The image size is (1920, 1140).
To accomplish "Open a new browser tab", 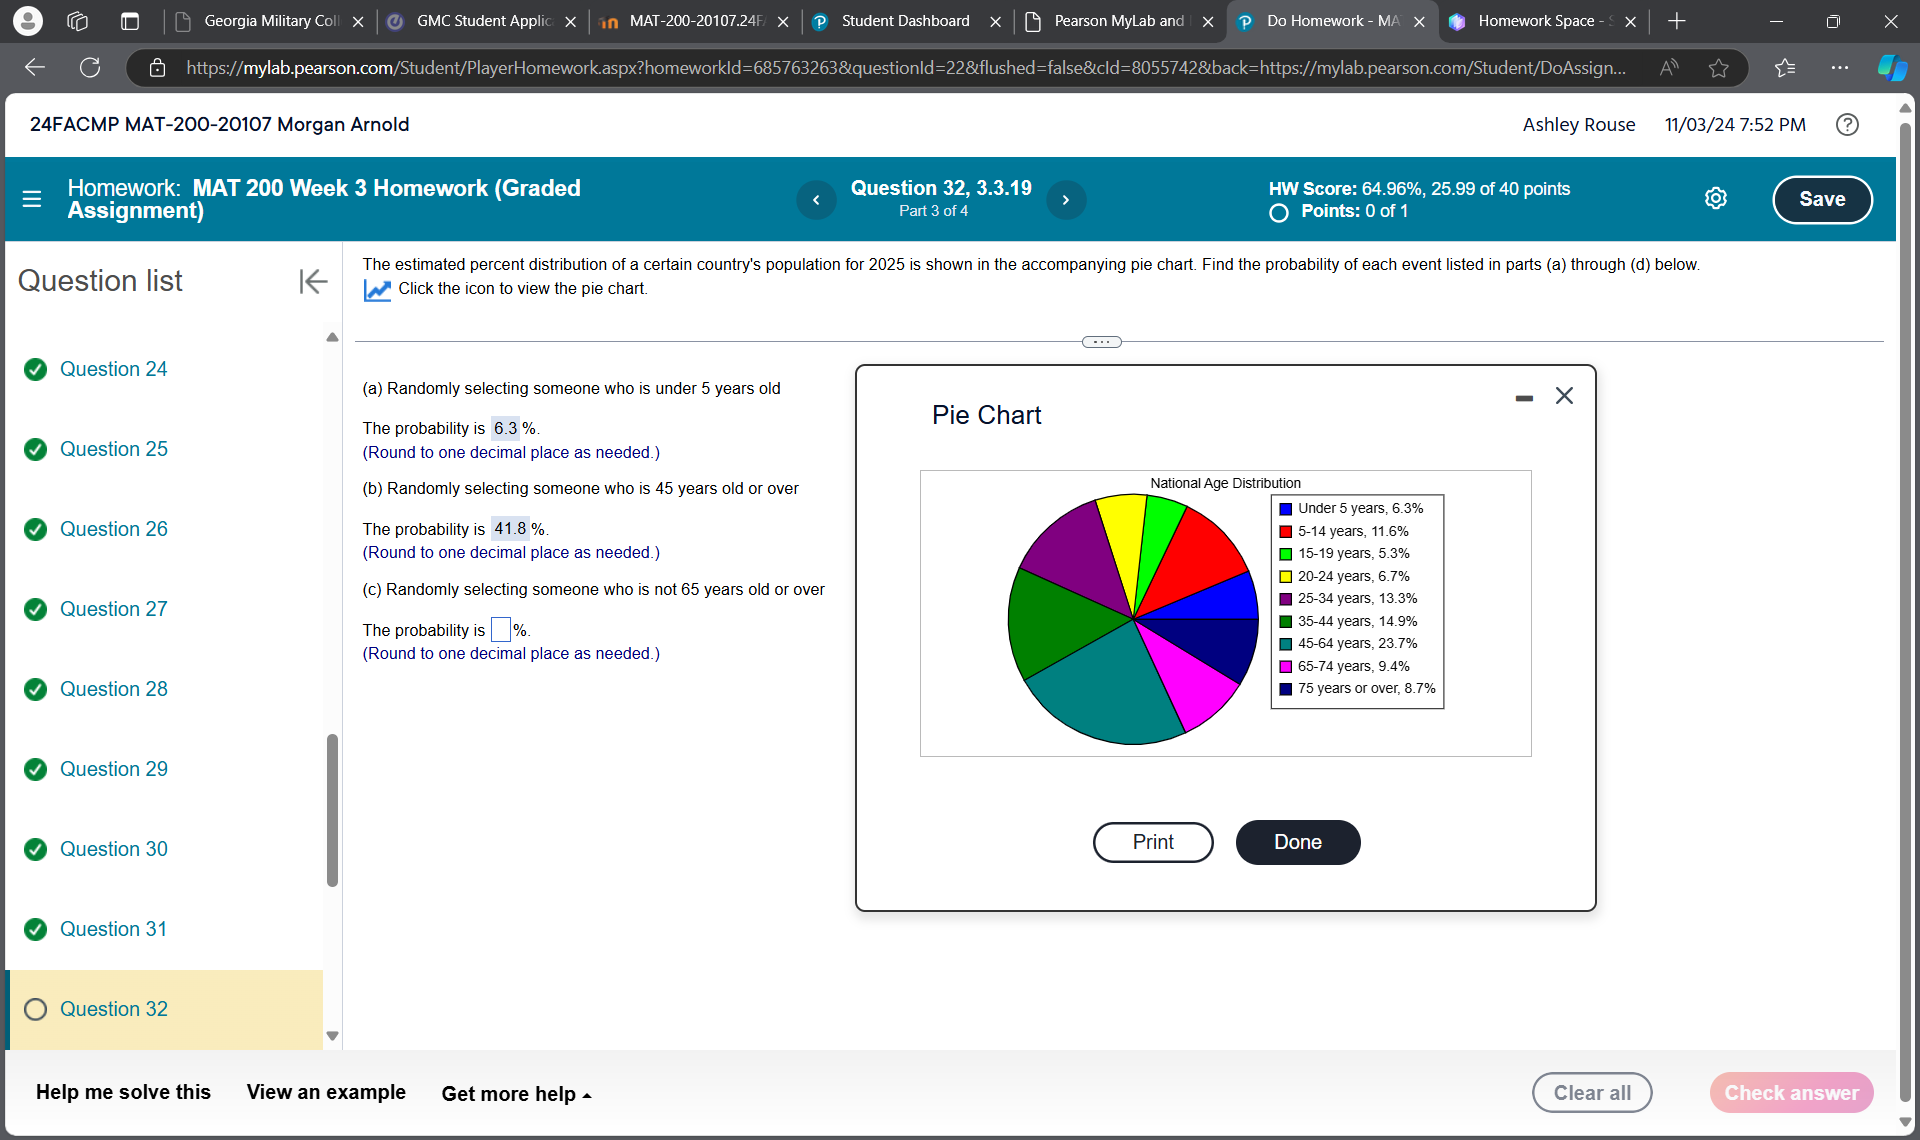I will 1677,21.
